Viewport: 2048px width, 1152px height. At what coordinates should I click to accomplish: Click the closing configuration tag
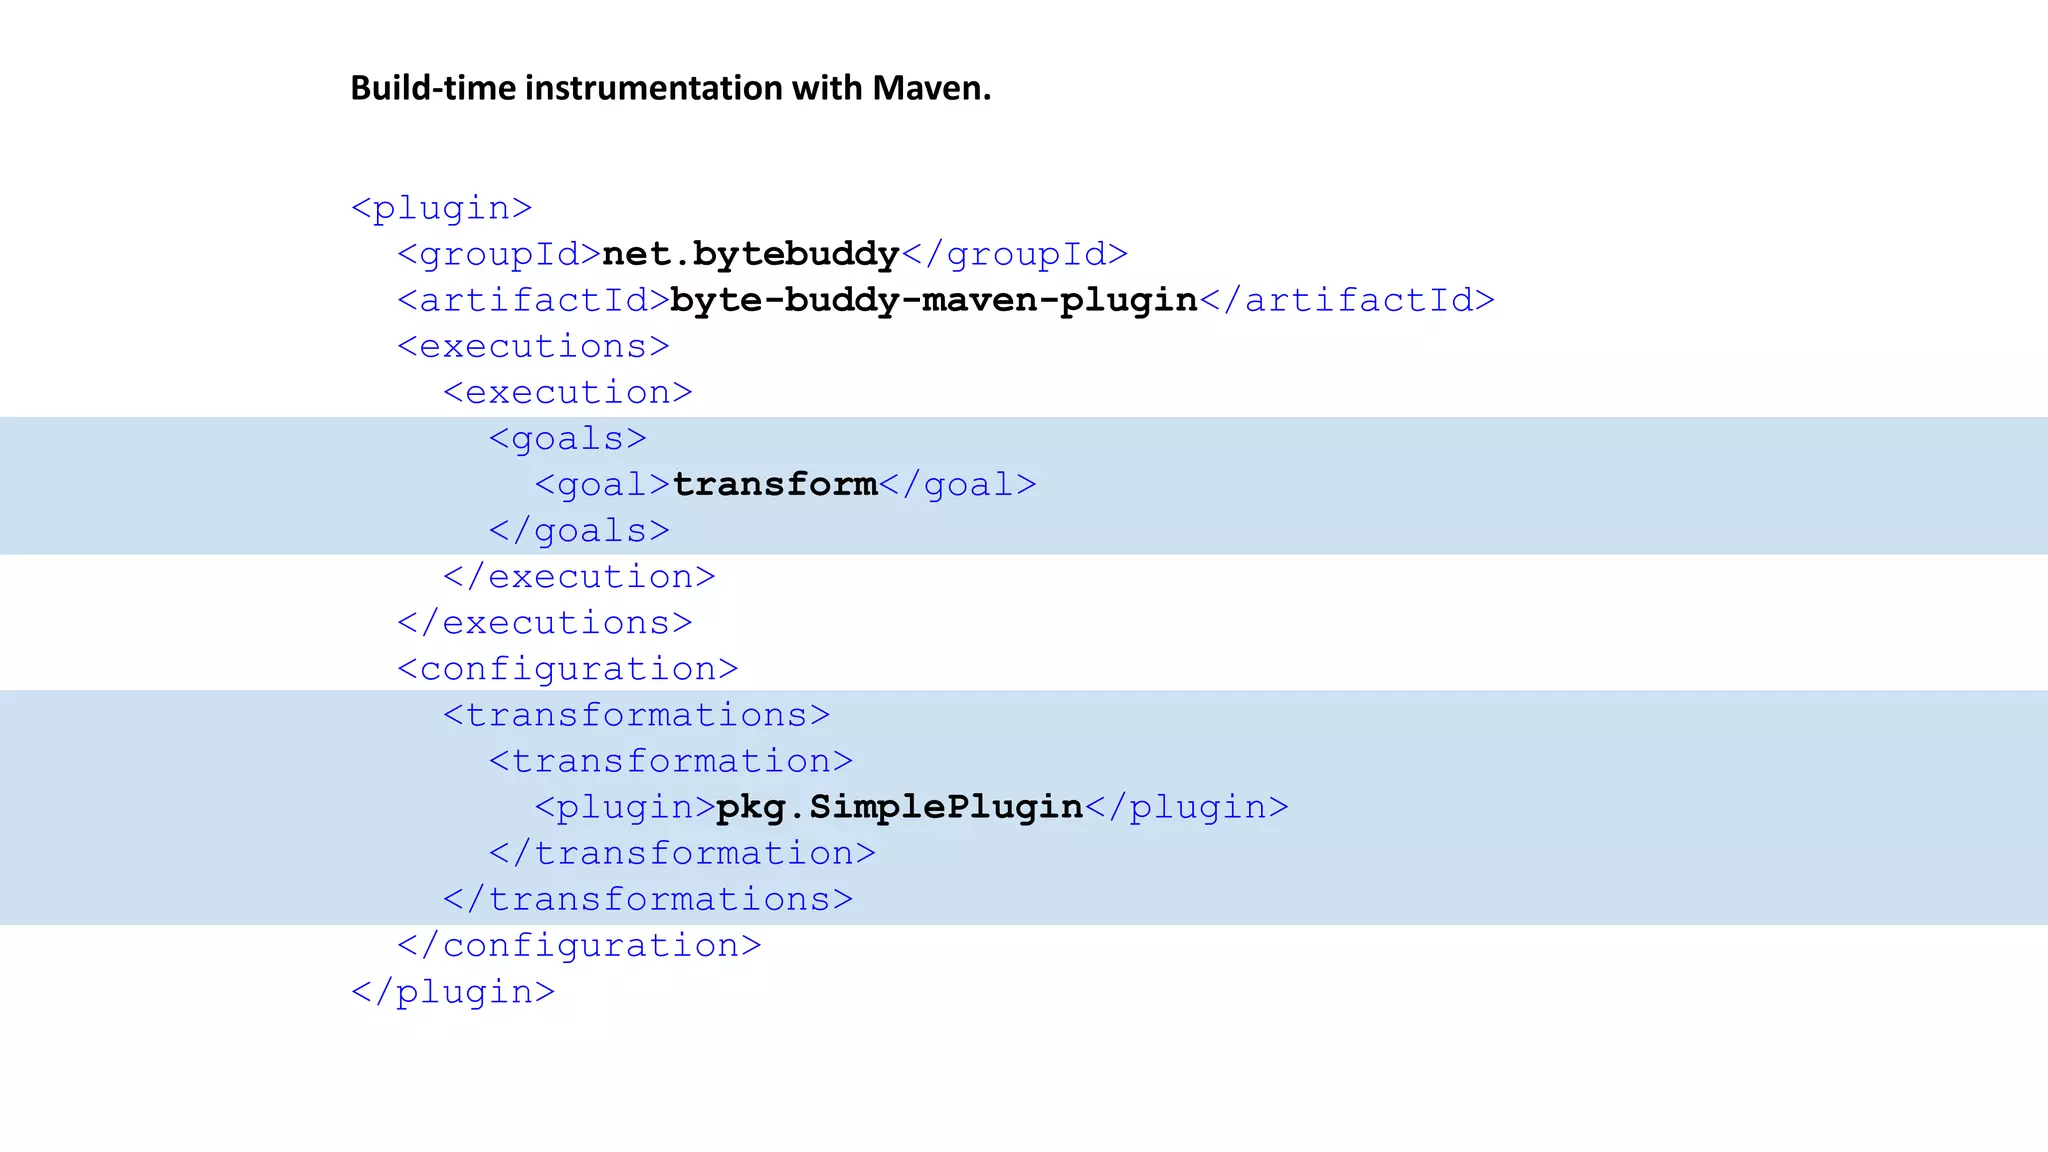tap(579, 944)
